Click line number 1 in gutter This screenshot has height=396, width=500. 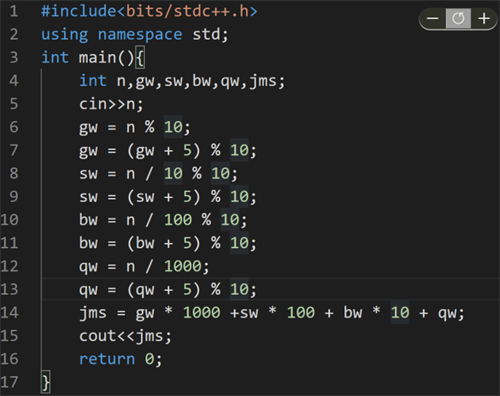coord(14,11)
